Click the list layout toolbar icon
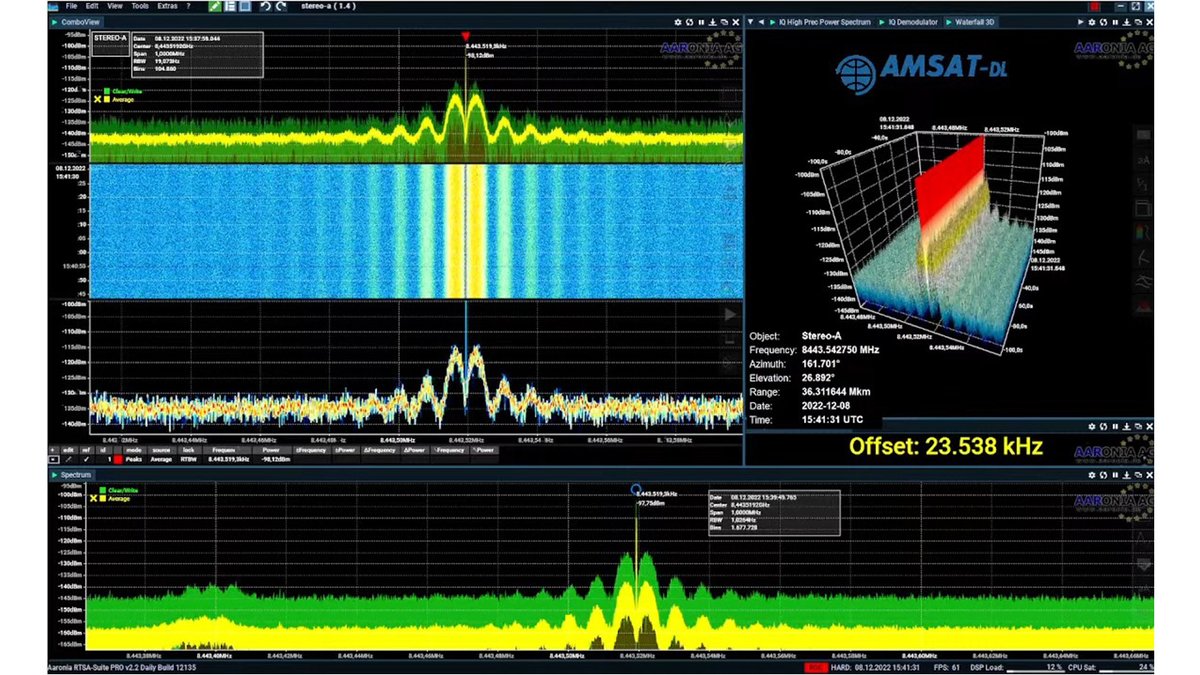1200x675 pixels. coord(230,6)
